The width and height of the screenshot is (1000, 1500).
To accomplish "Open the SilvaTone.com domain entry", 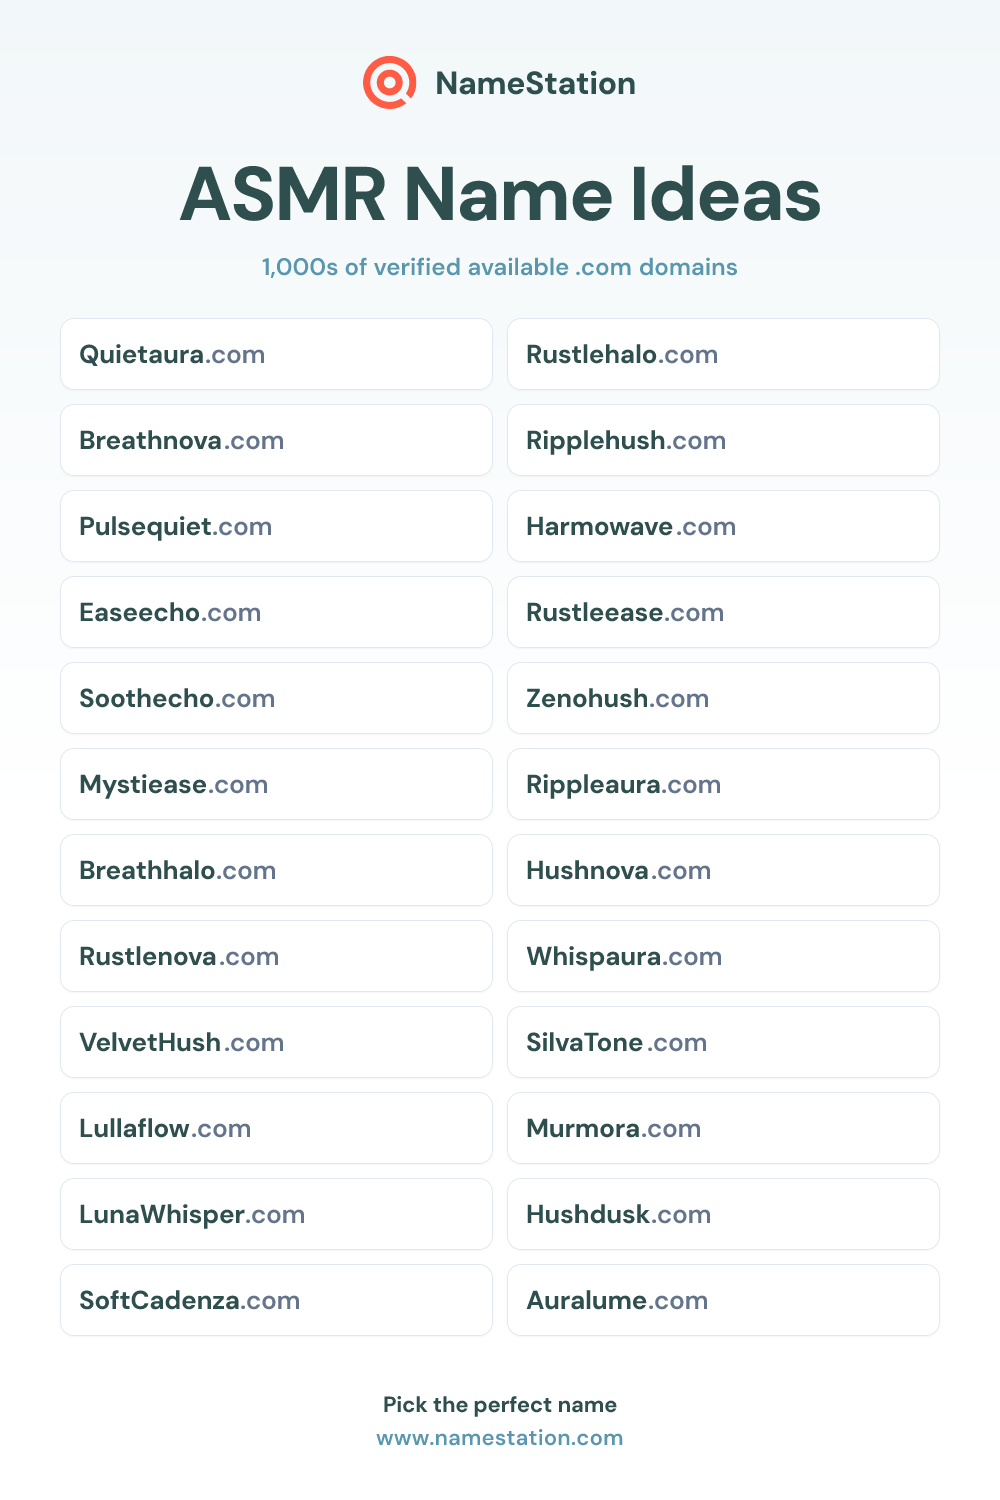I will [x=723, y=1042].
